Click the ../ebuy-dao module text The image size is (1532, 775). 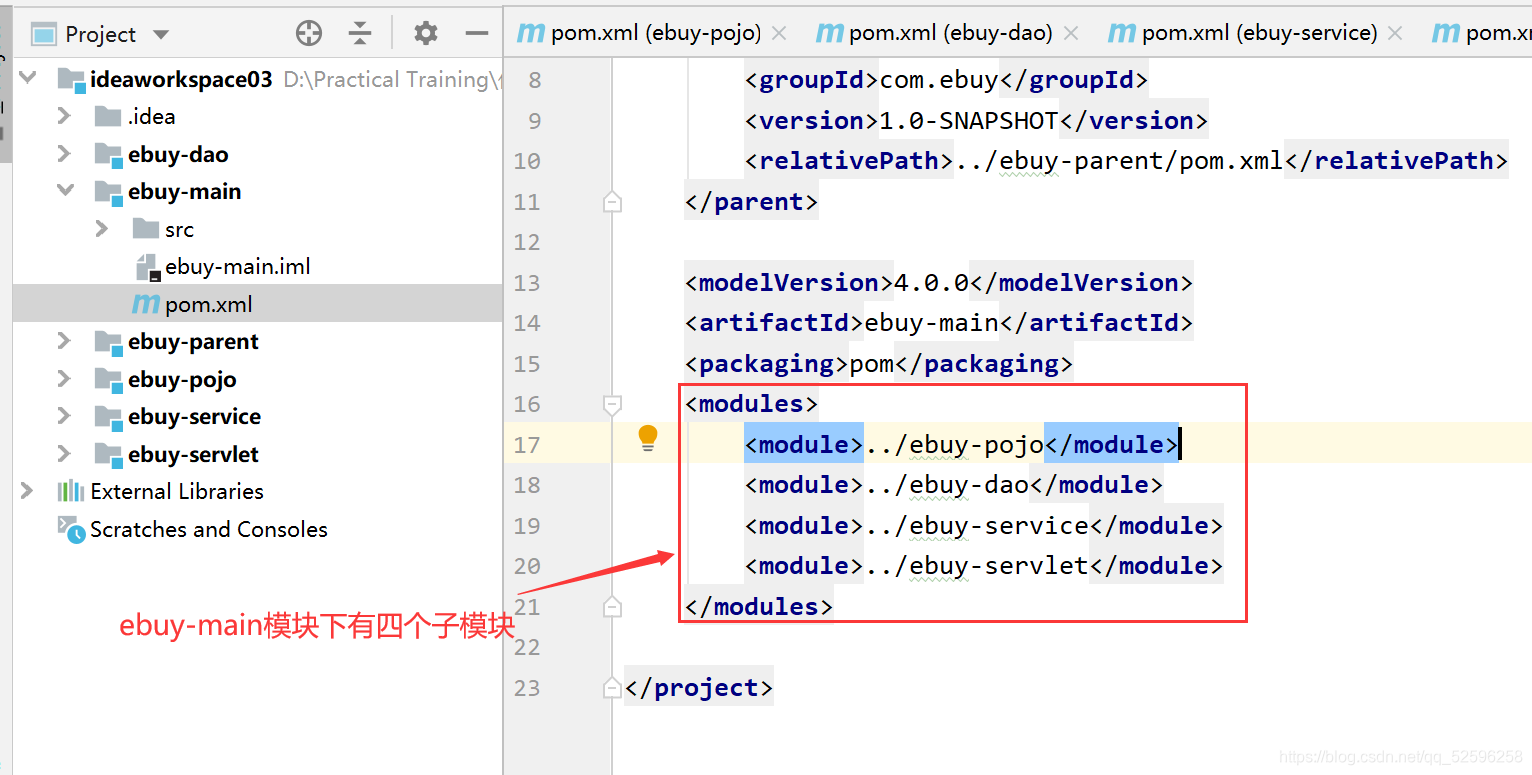click(x=946, y=485)
